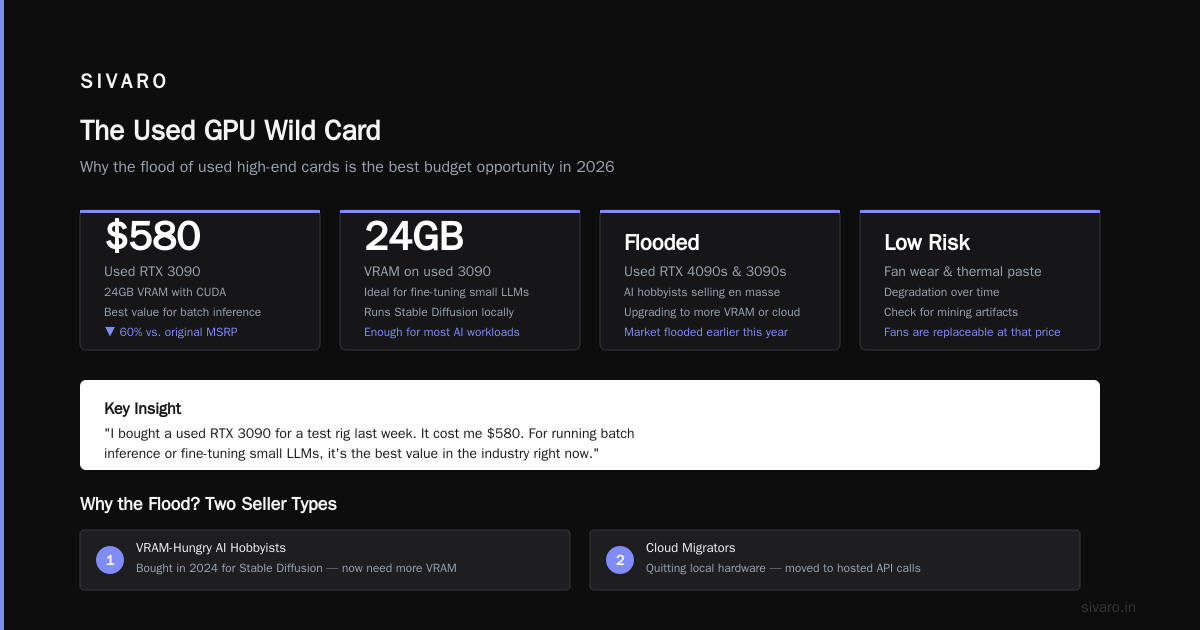Click 'Why the Flood? Two Seller Types' heading
Viewport: 1200px width, 630px height.
208,504
